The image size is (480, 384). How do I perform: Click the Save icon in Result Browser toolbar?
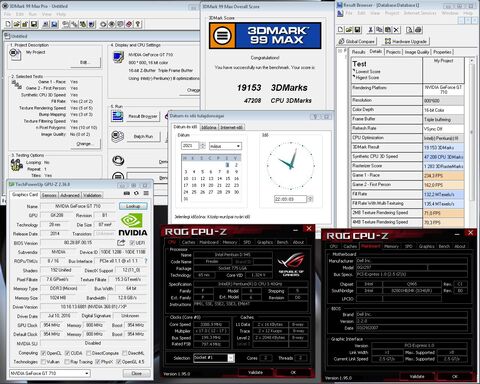[x=357, y=30]
